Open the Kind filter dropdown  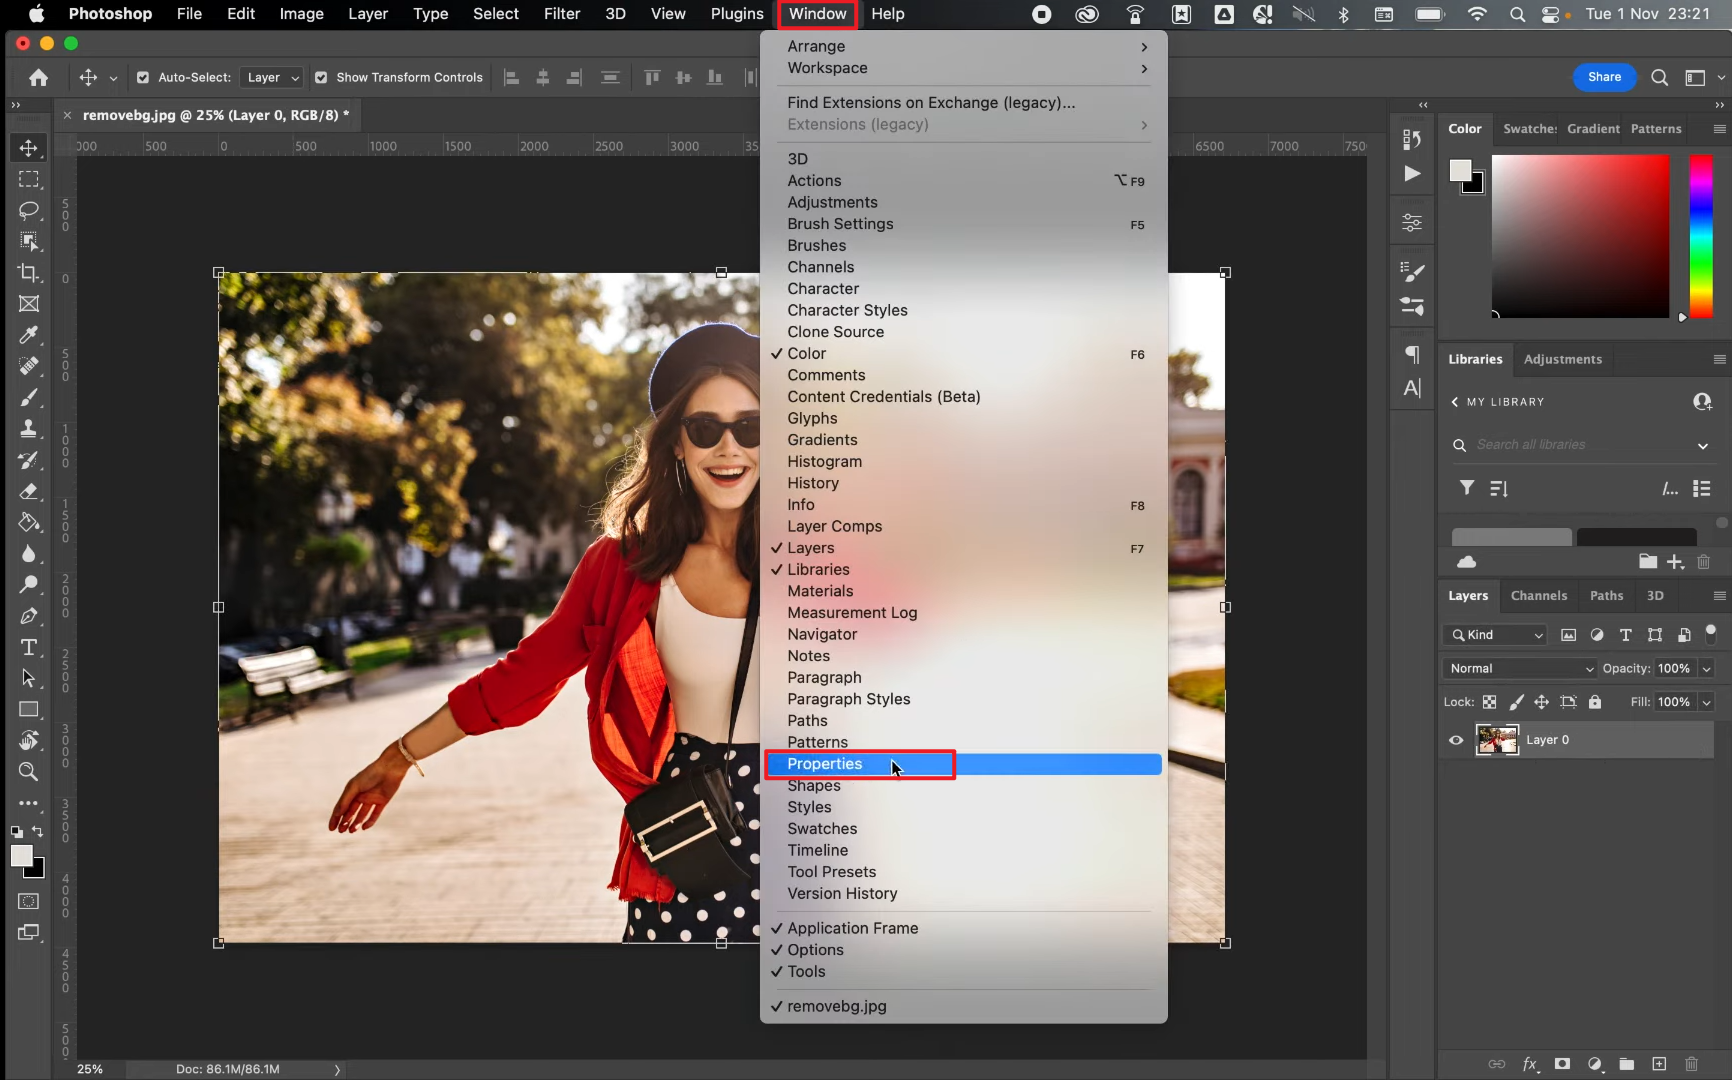pyautogui.click(x=1495, y=635)
